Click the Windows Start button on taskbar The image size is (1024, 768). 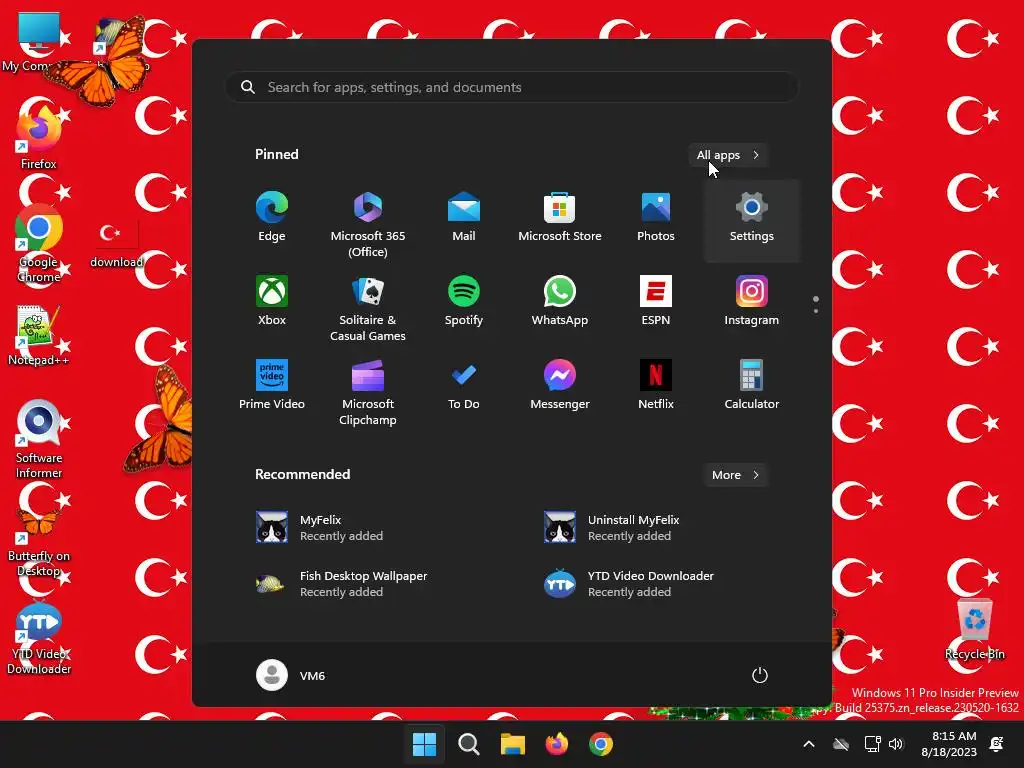click(x=424, y=744)
